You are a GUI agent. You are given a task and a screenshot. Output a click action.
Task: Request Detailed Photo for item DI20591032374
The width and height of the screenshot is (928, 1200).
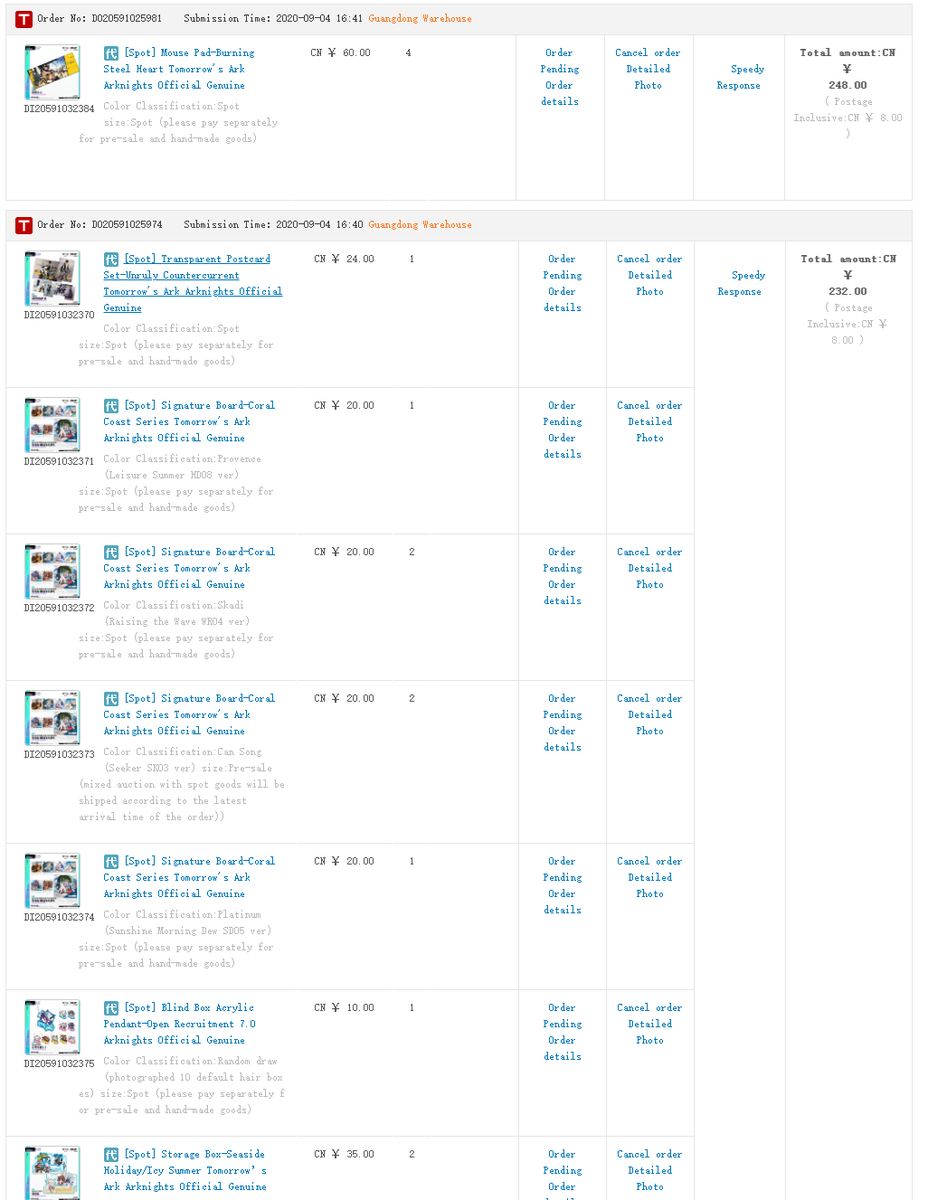pos(650,885)
